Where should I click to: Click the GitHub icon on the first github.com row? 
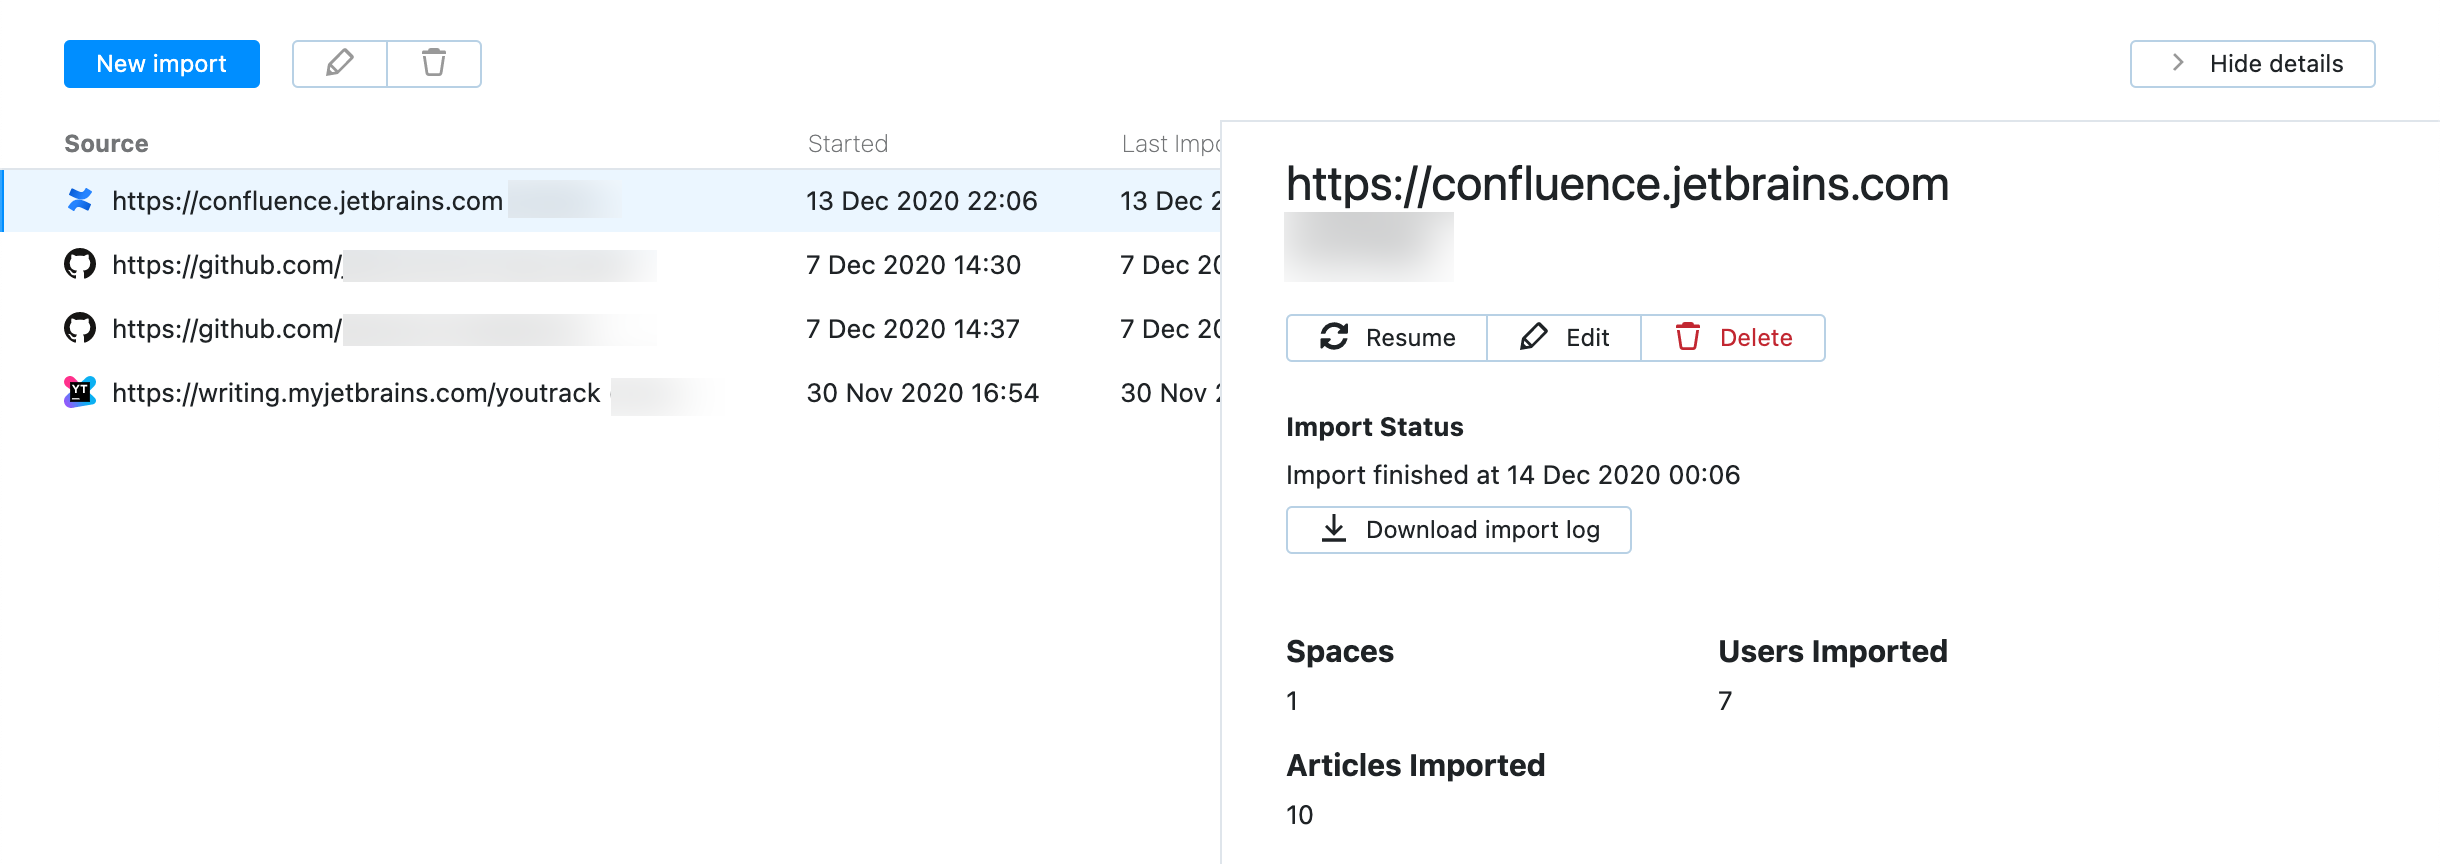point(80,265)
